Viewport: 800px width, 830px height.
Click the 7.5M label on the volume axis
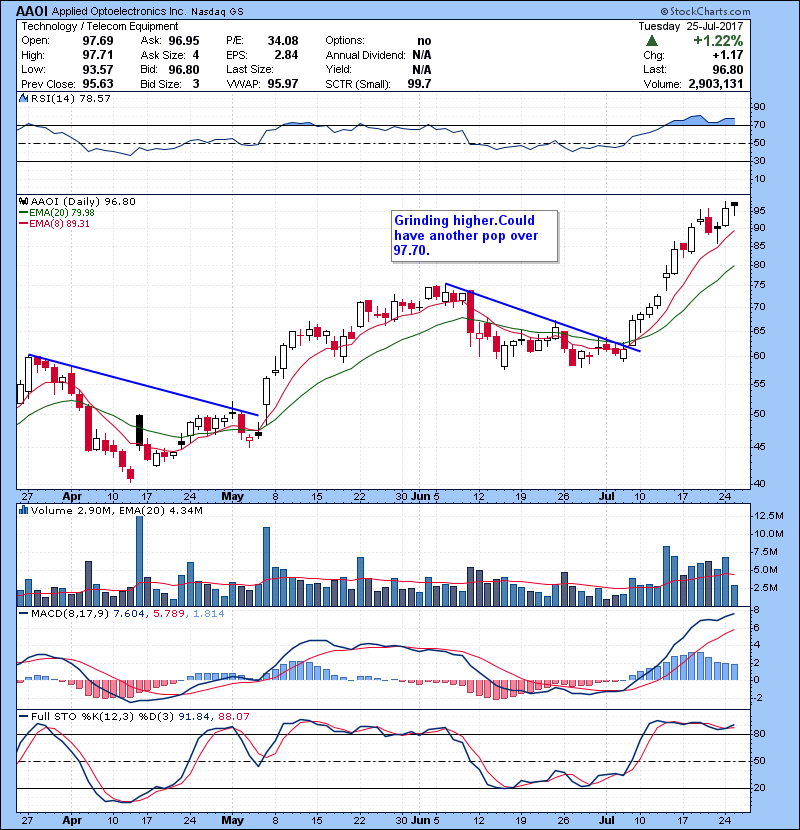tap(766, 552)
